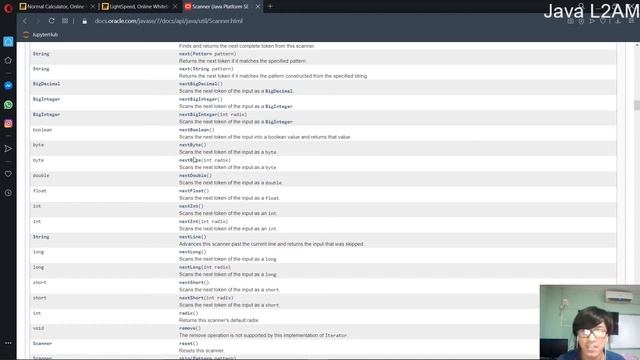Open the next(String pattern) method link
Viewport: 640px width, 360px height.
[206, 69]
